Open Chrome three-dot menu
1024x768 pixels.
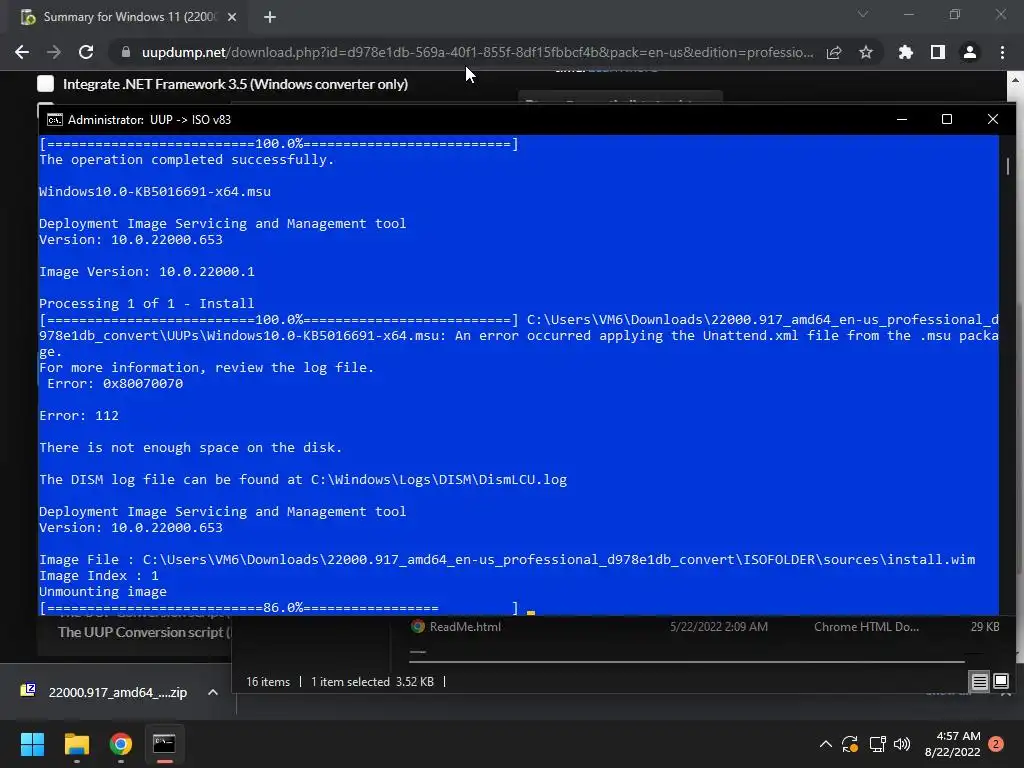tap(1002, 52)
